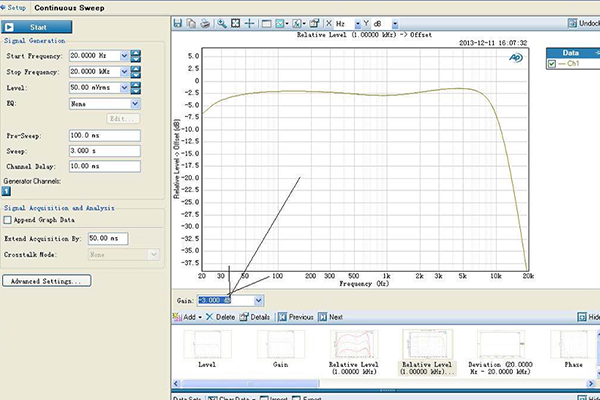Open Details for selected result
Screen dimensions: 600x400
pyautogui.click(x=254, y=316)
